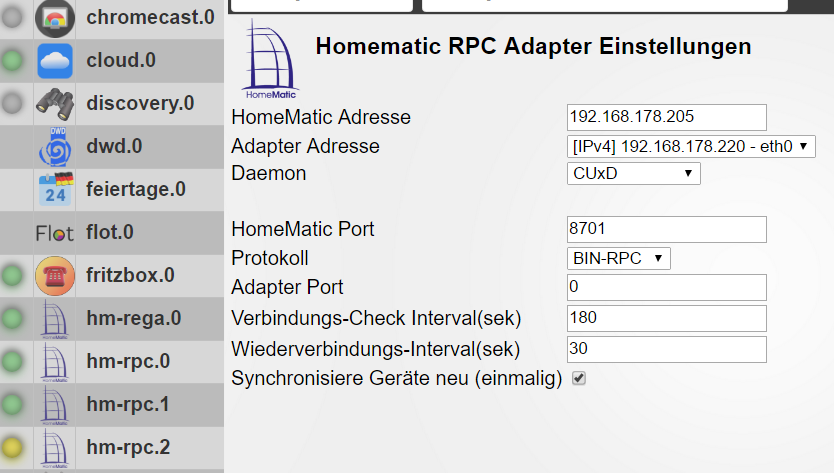Select hm-rpc.0 in the adapter list
Screen dimensions: 834x473
[x=128, y=362]
